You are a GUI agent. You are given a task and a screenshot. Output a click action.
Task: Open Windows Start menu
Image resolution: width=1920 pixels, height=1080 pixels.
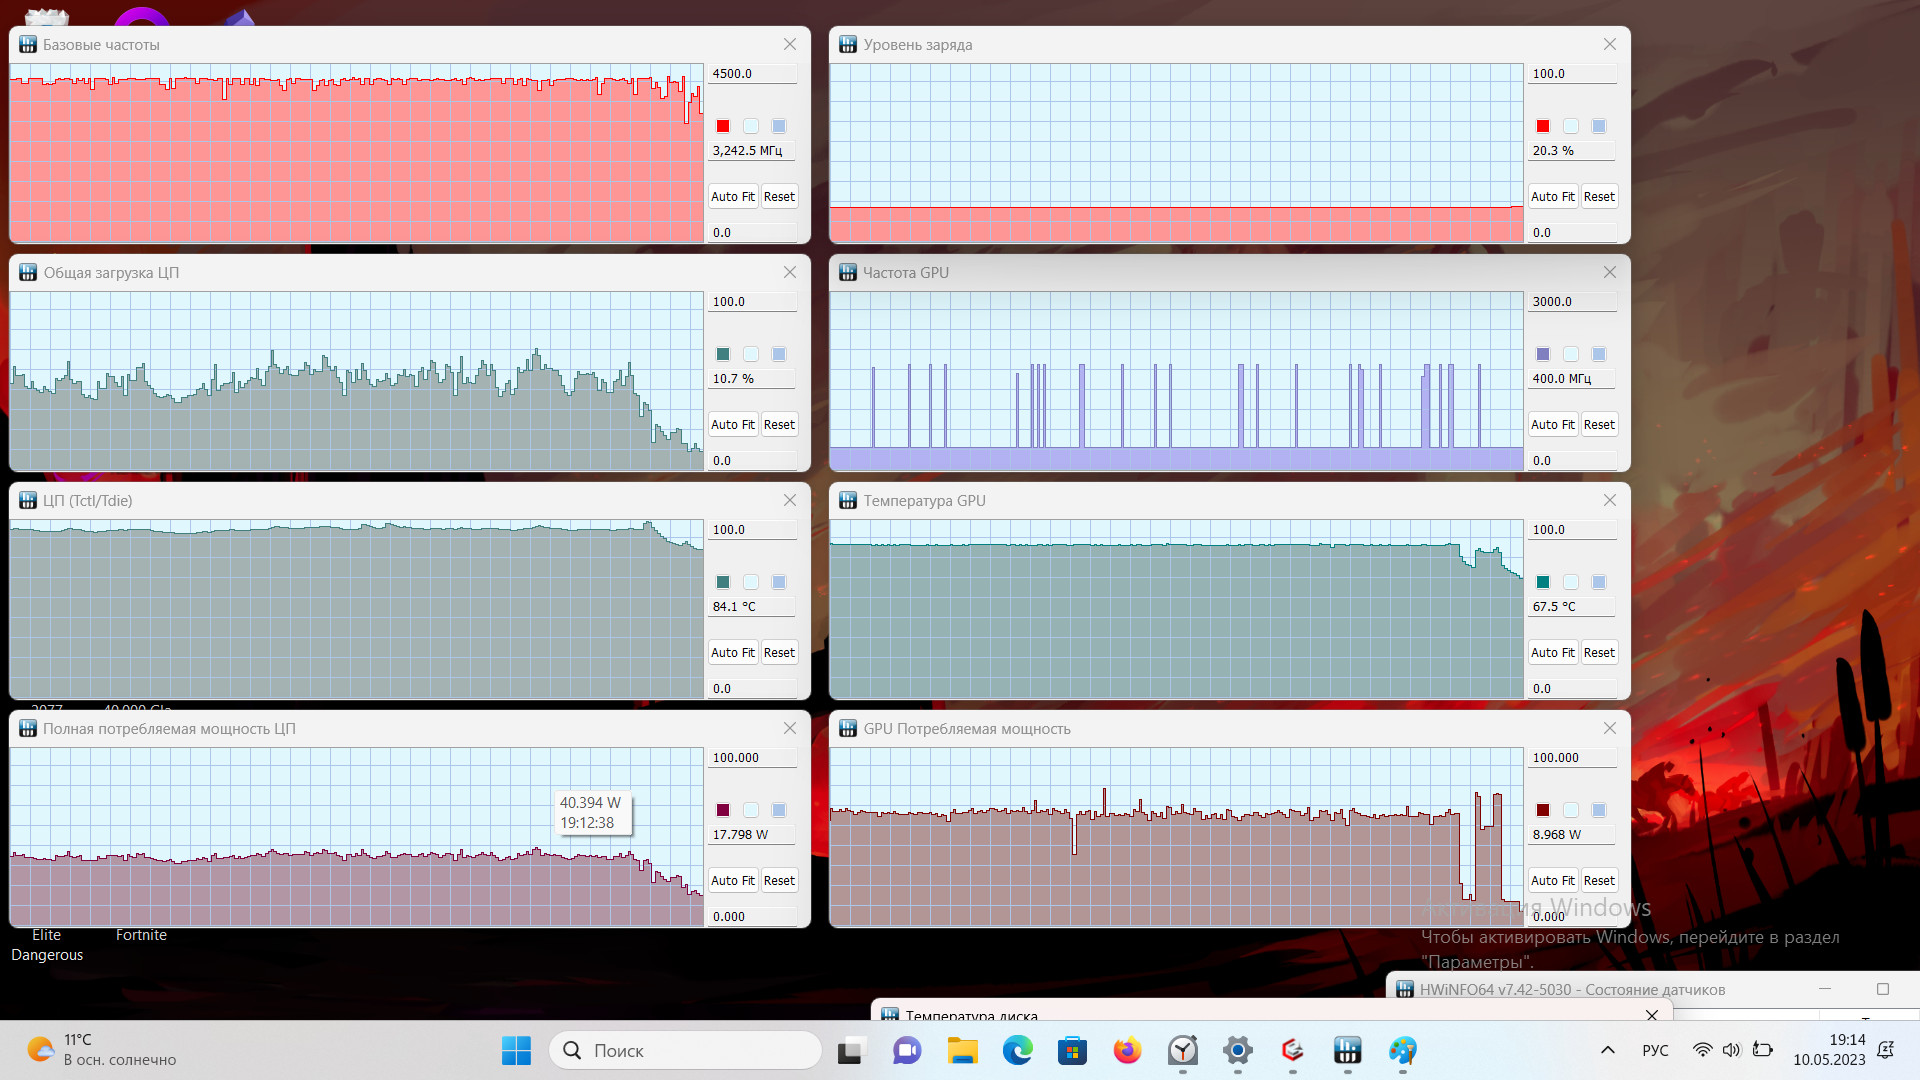pos(518,1050)
